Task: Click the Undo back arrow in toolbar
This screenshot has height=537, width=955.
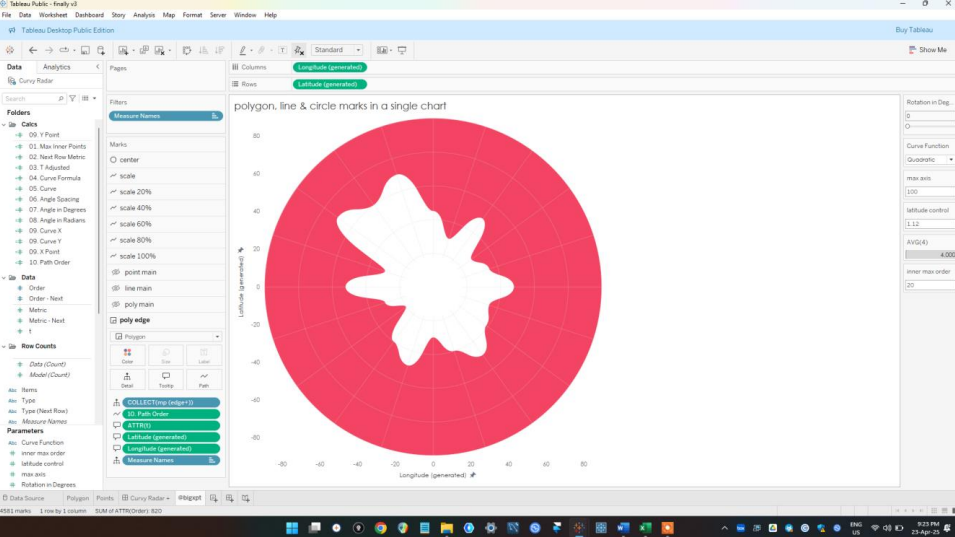Action: (33, 50)
